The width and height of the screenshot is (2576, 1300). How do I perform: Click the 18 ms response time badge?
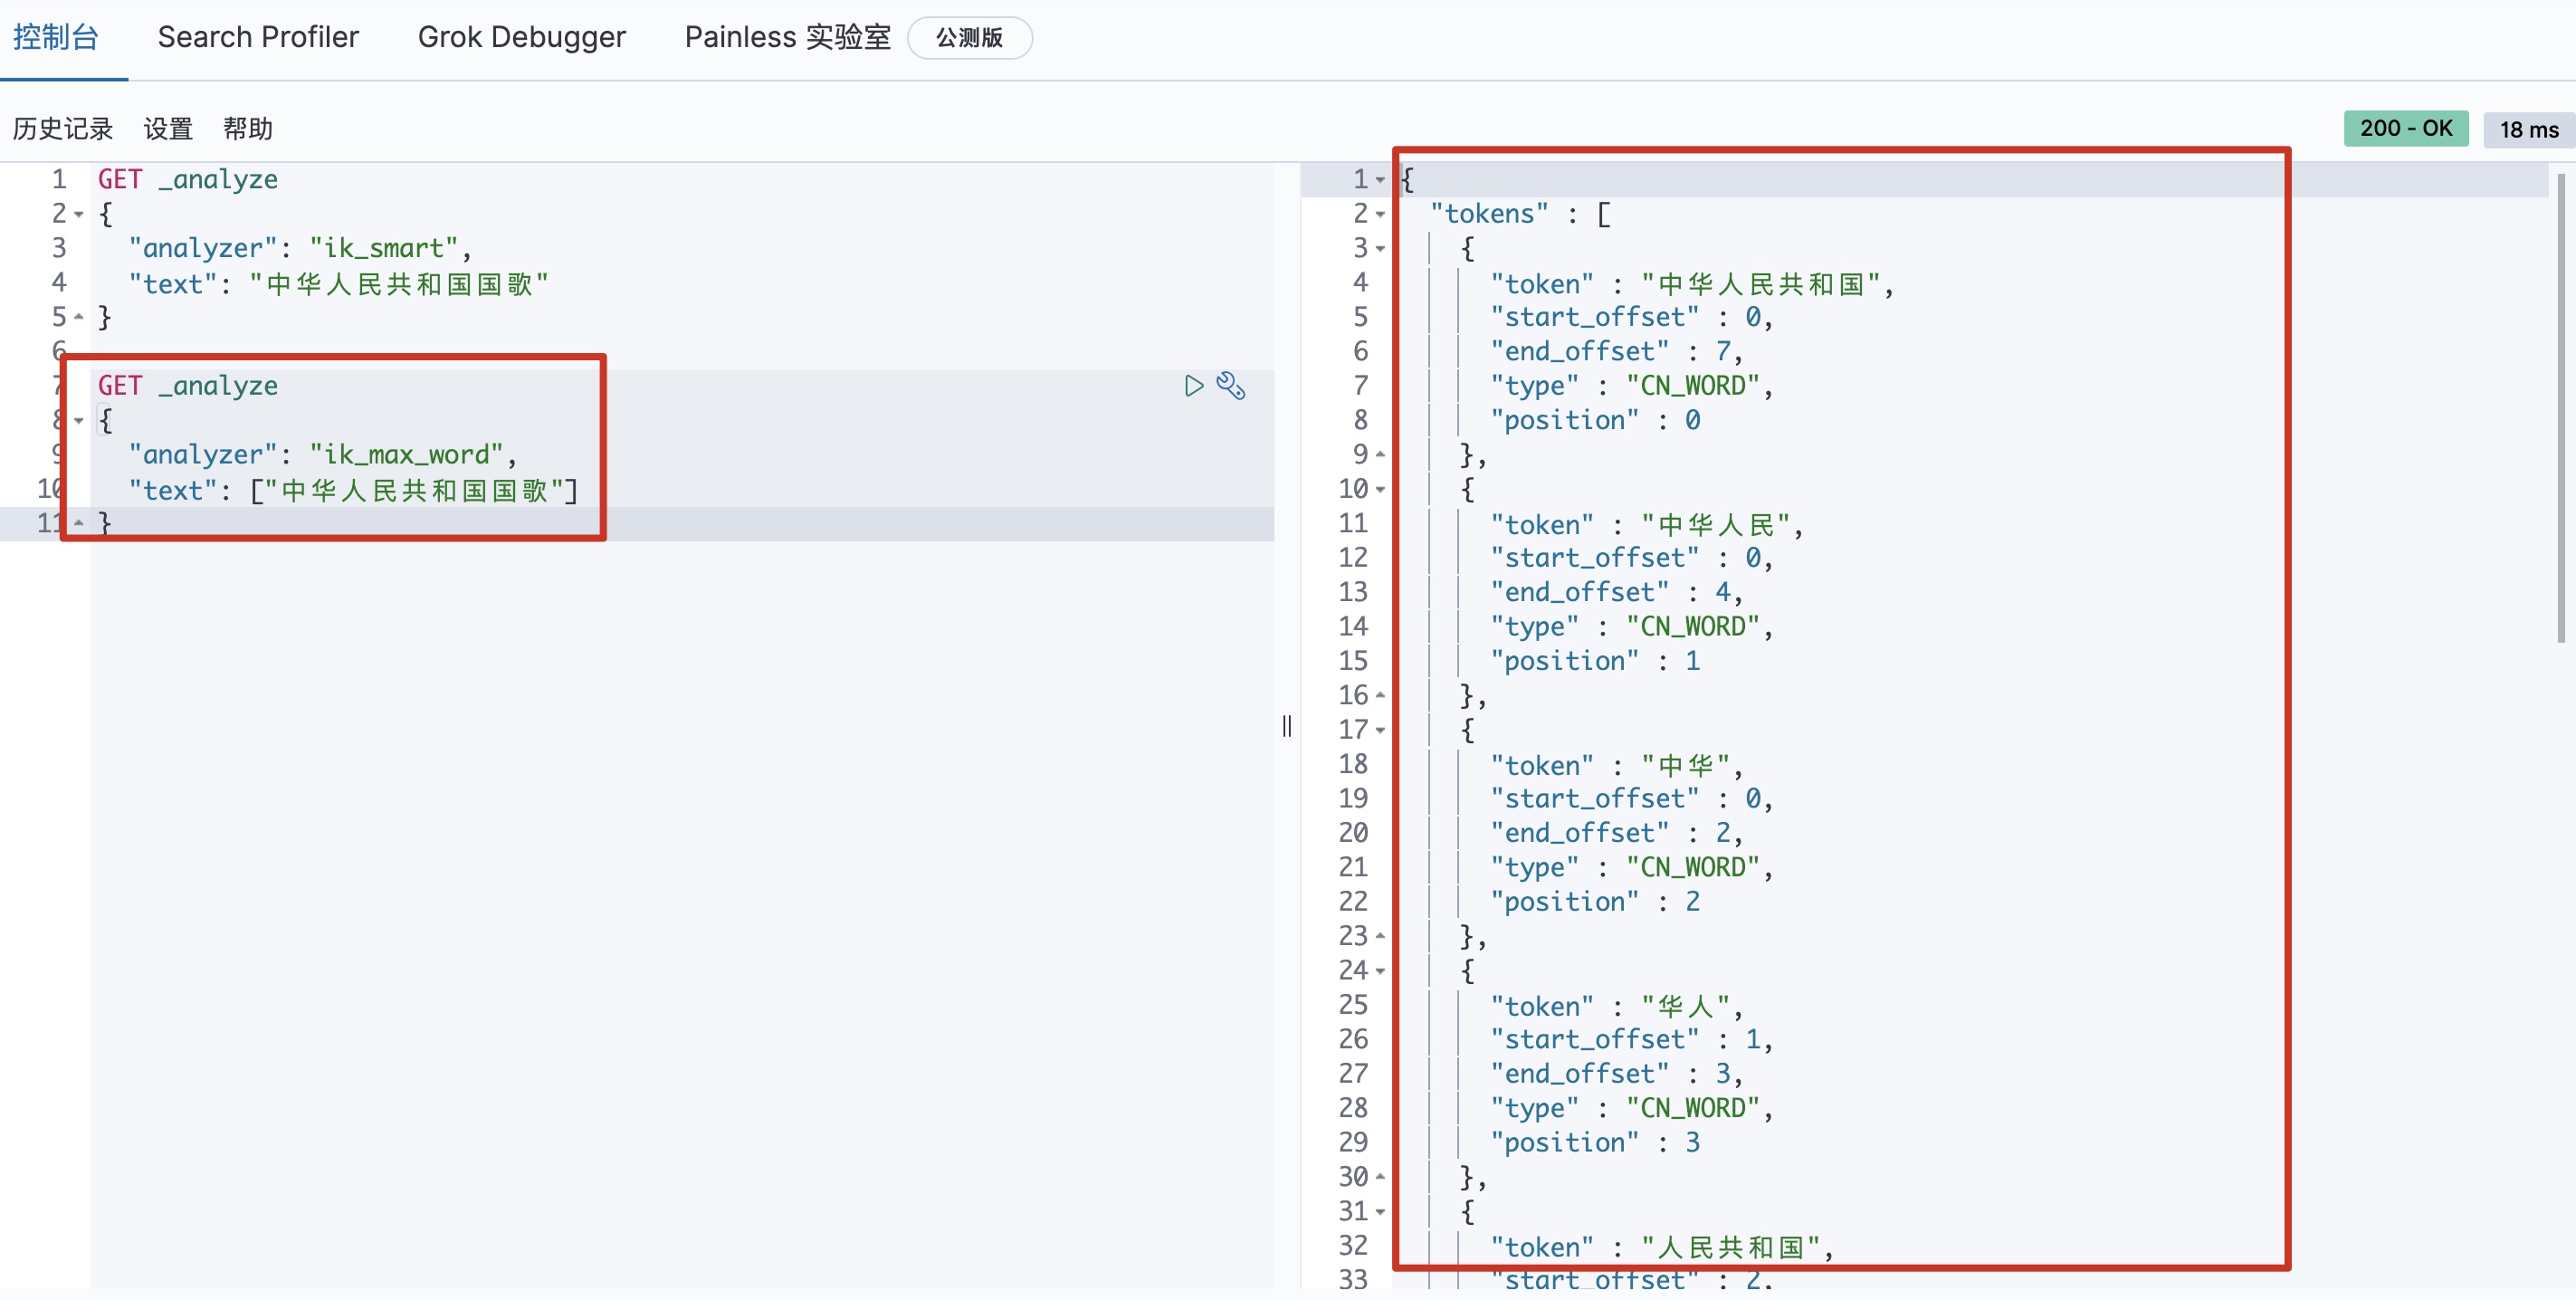(2528, 129)
